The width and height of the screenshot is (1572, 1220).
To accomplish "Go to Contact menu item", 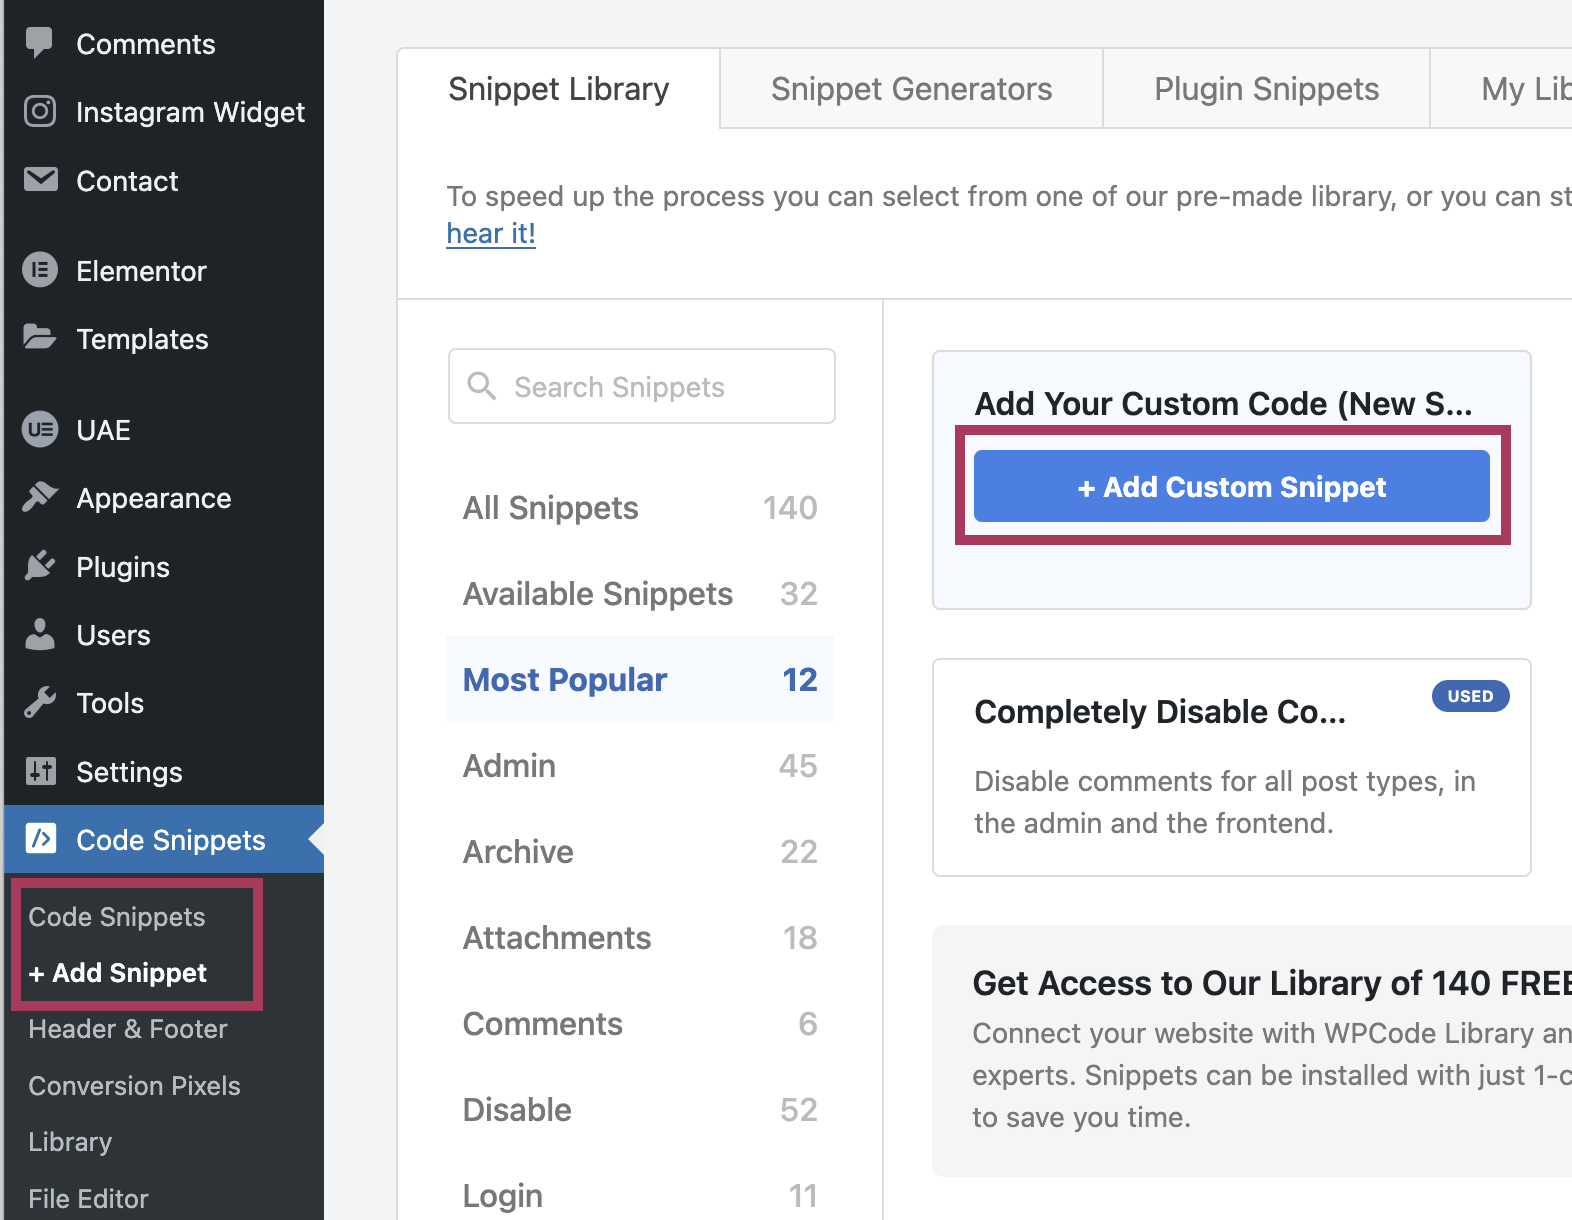I will [x=164, y=181].
